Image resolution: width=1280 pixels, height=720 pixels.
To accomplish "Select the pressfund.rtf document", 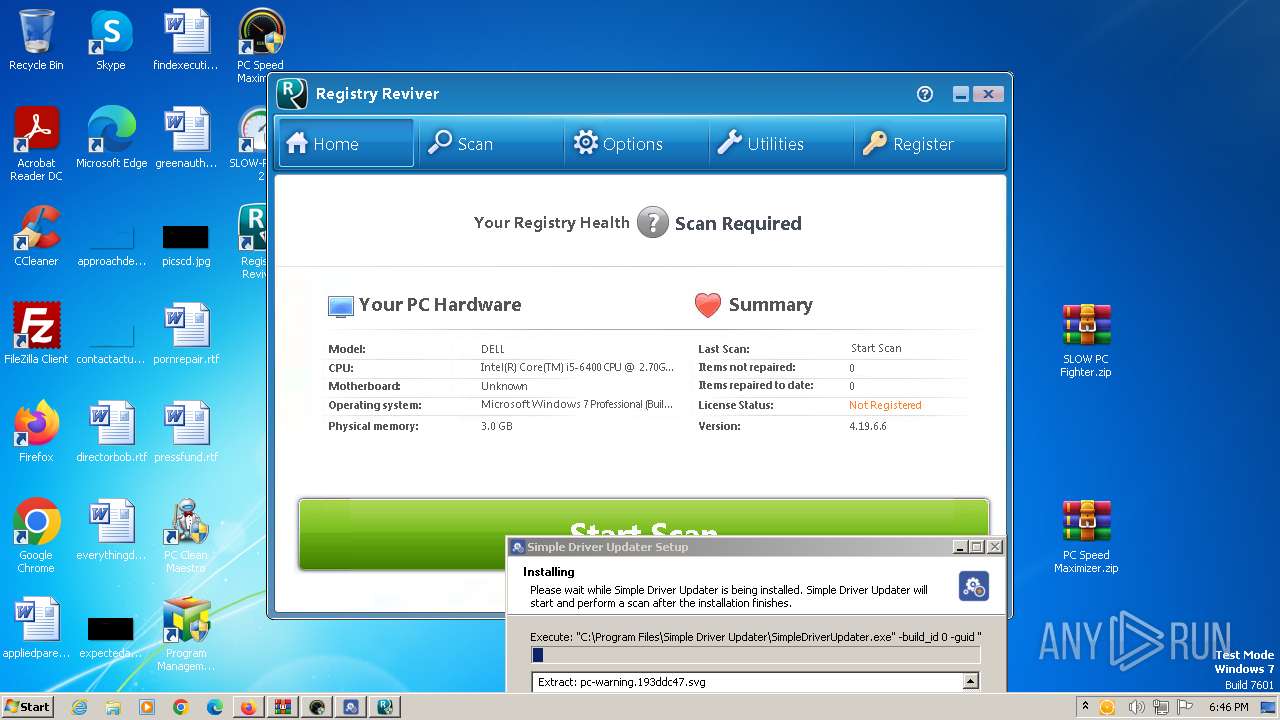I will click(x=186, y=432).
